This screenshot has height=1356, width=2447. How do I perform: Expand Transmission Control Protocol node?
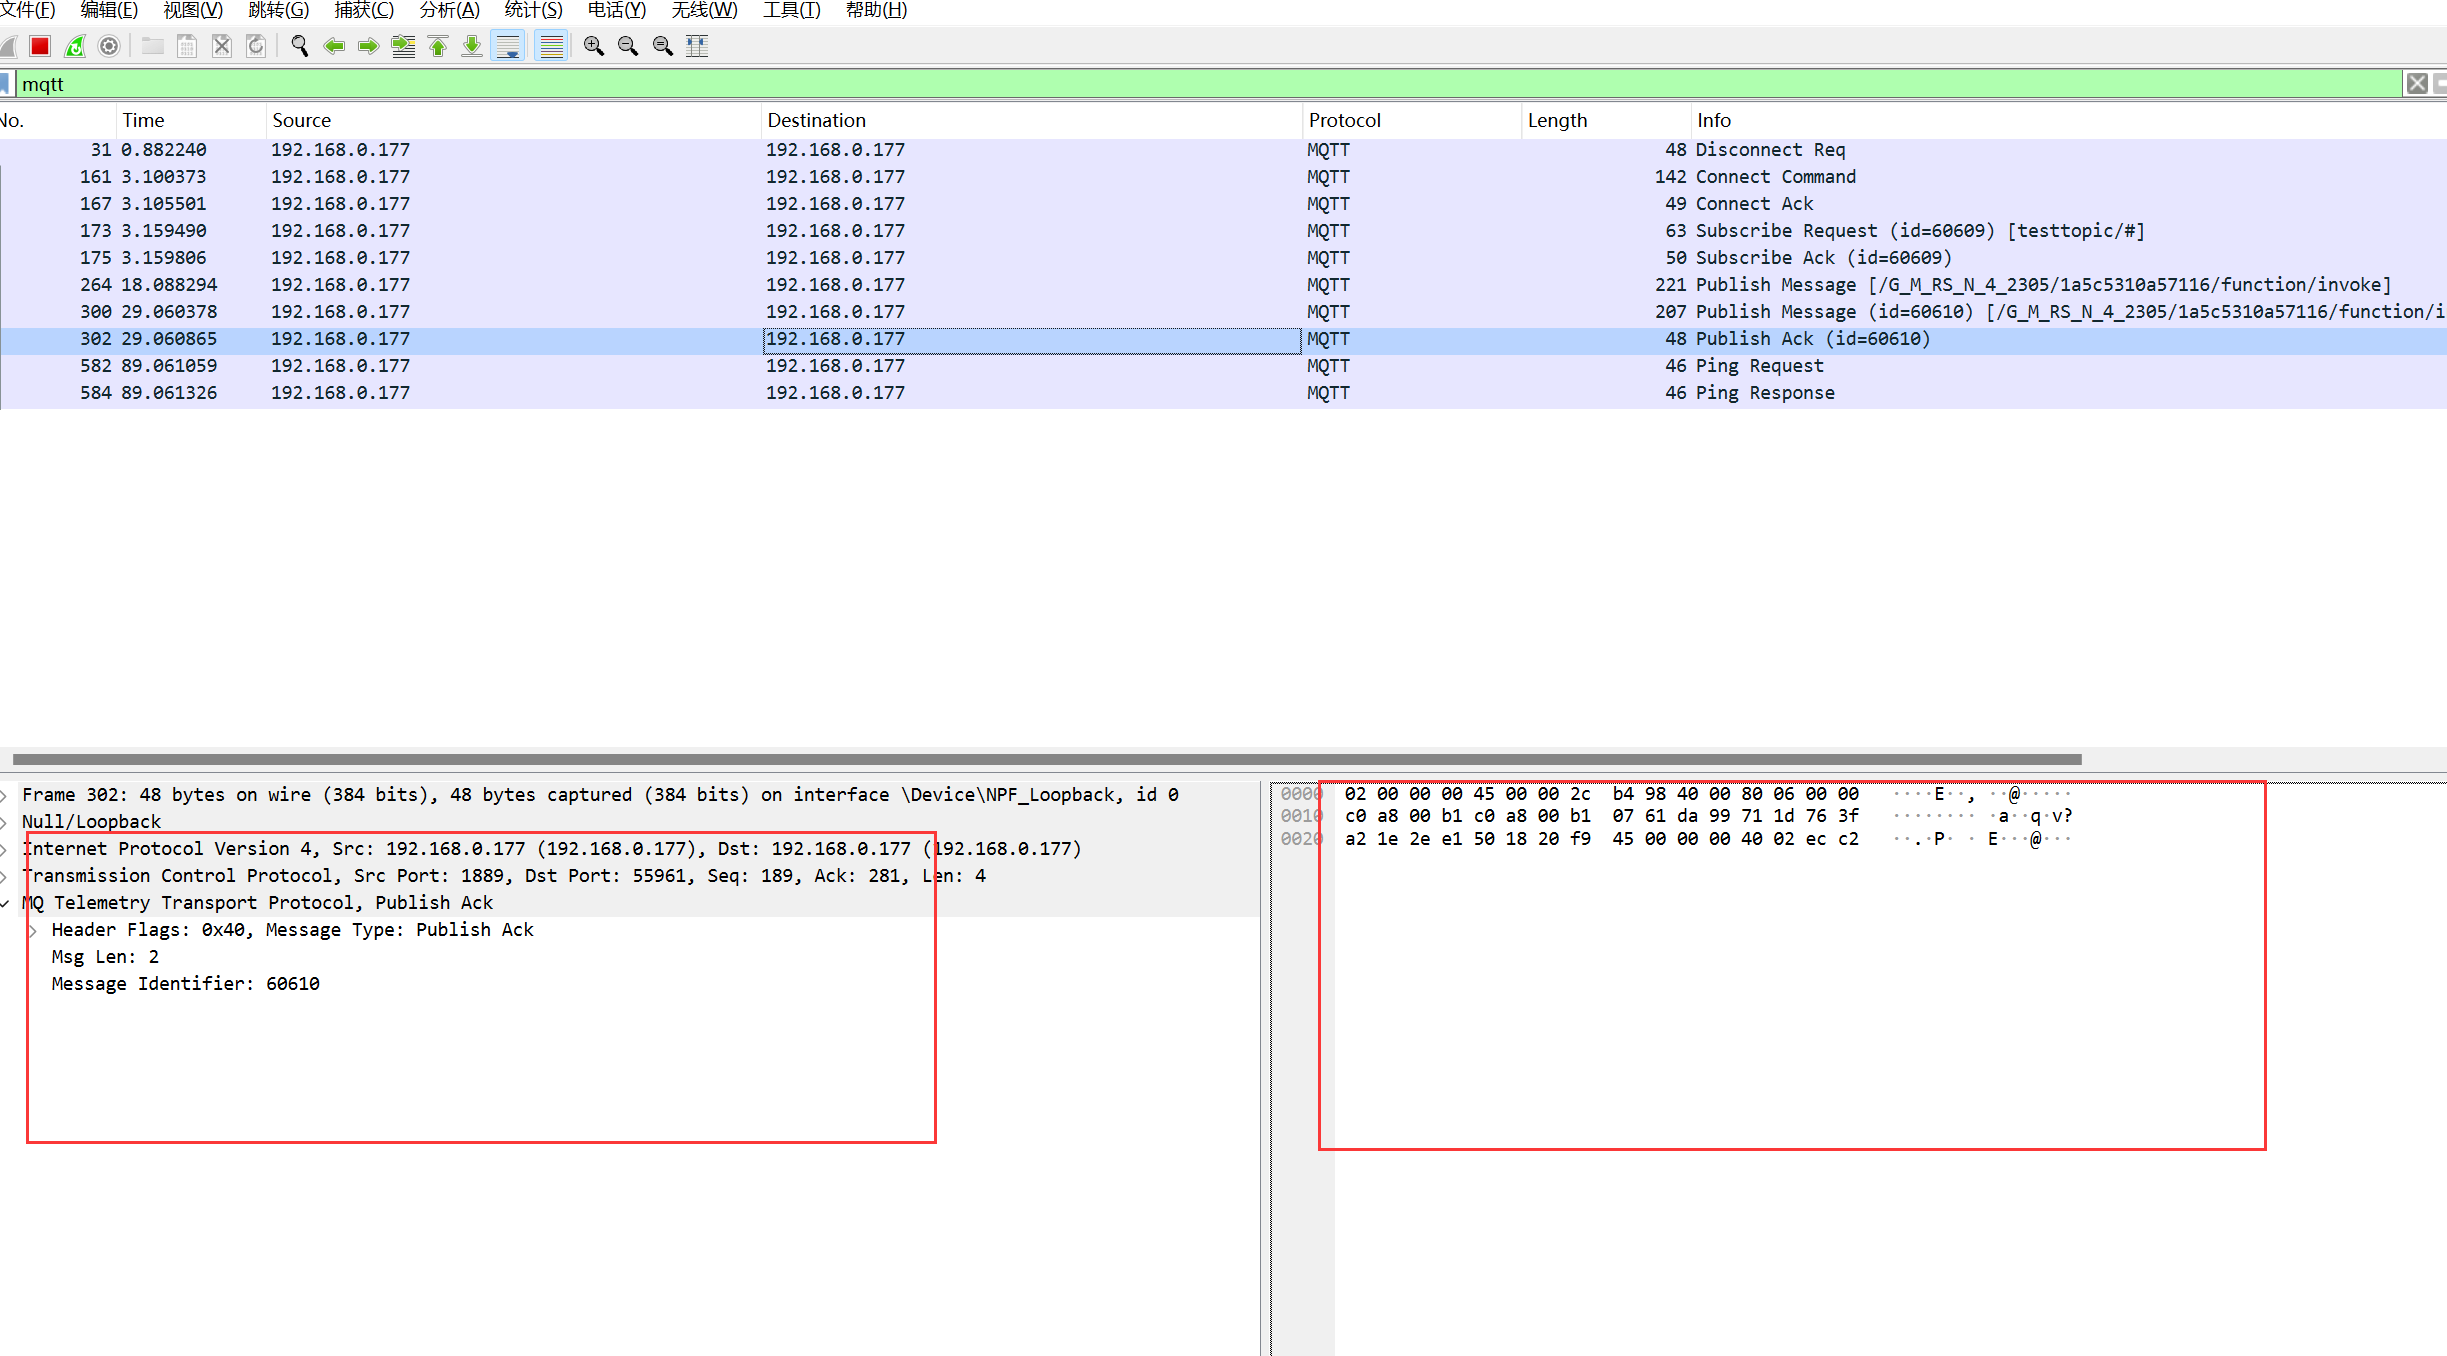5,876
